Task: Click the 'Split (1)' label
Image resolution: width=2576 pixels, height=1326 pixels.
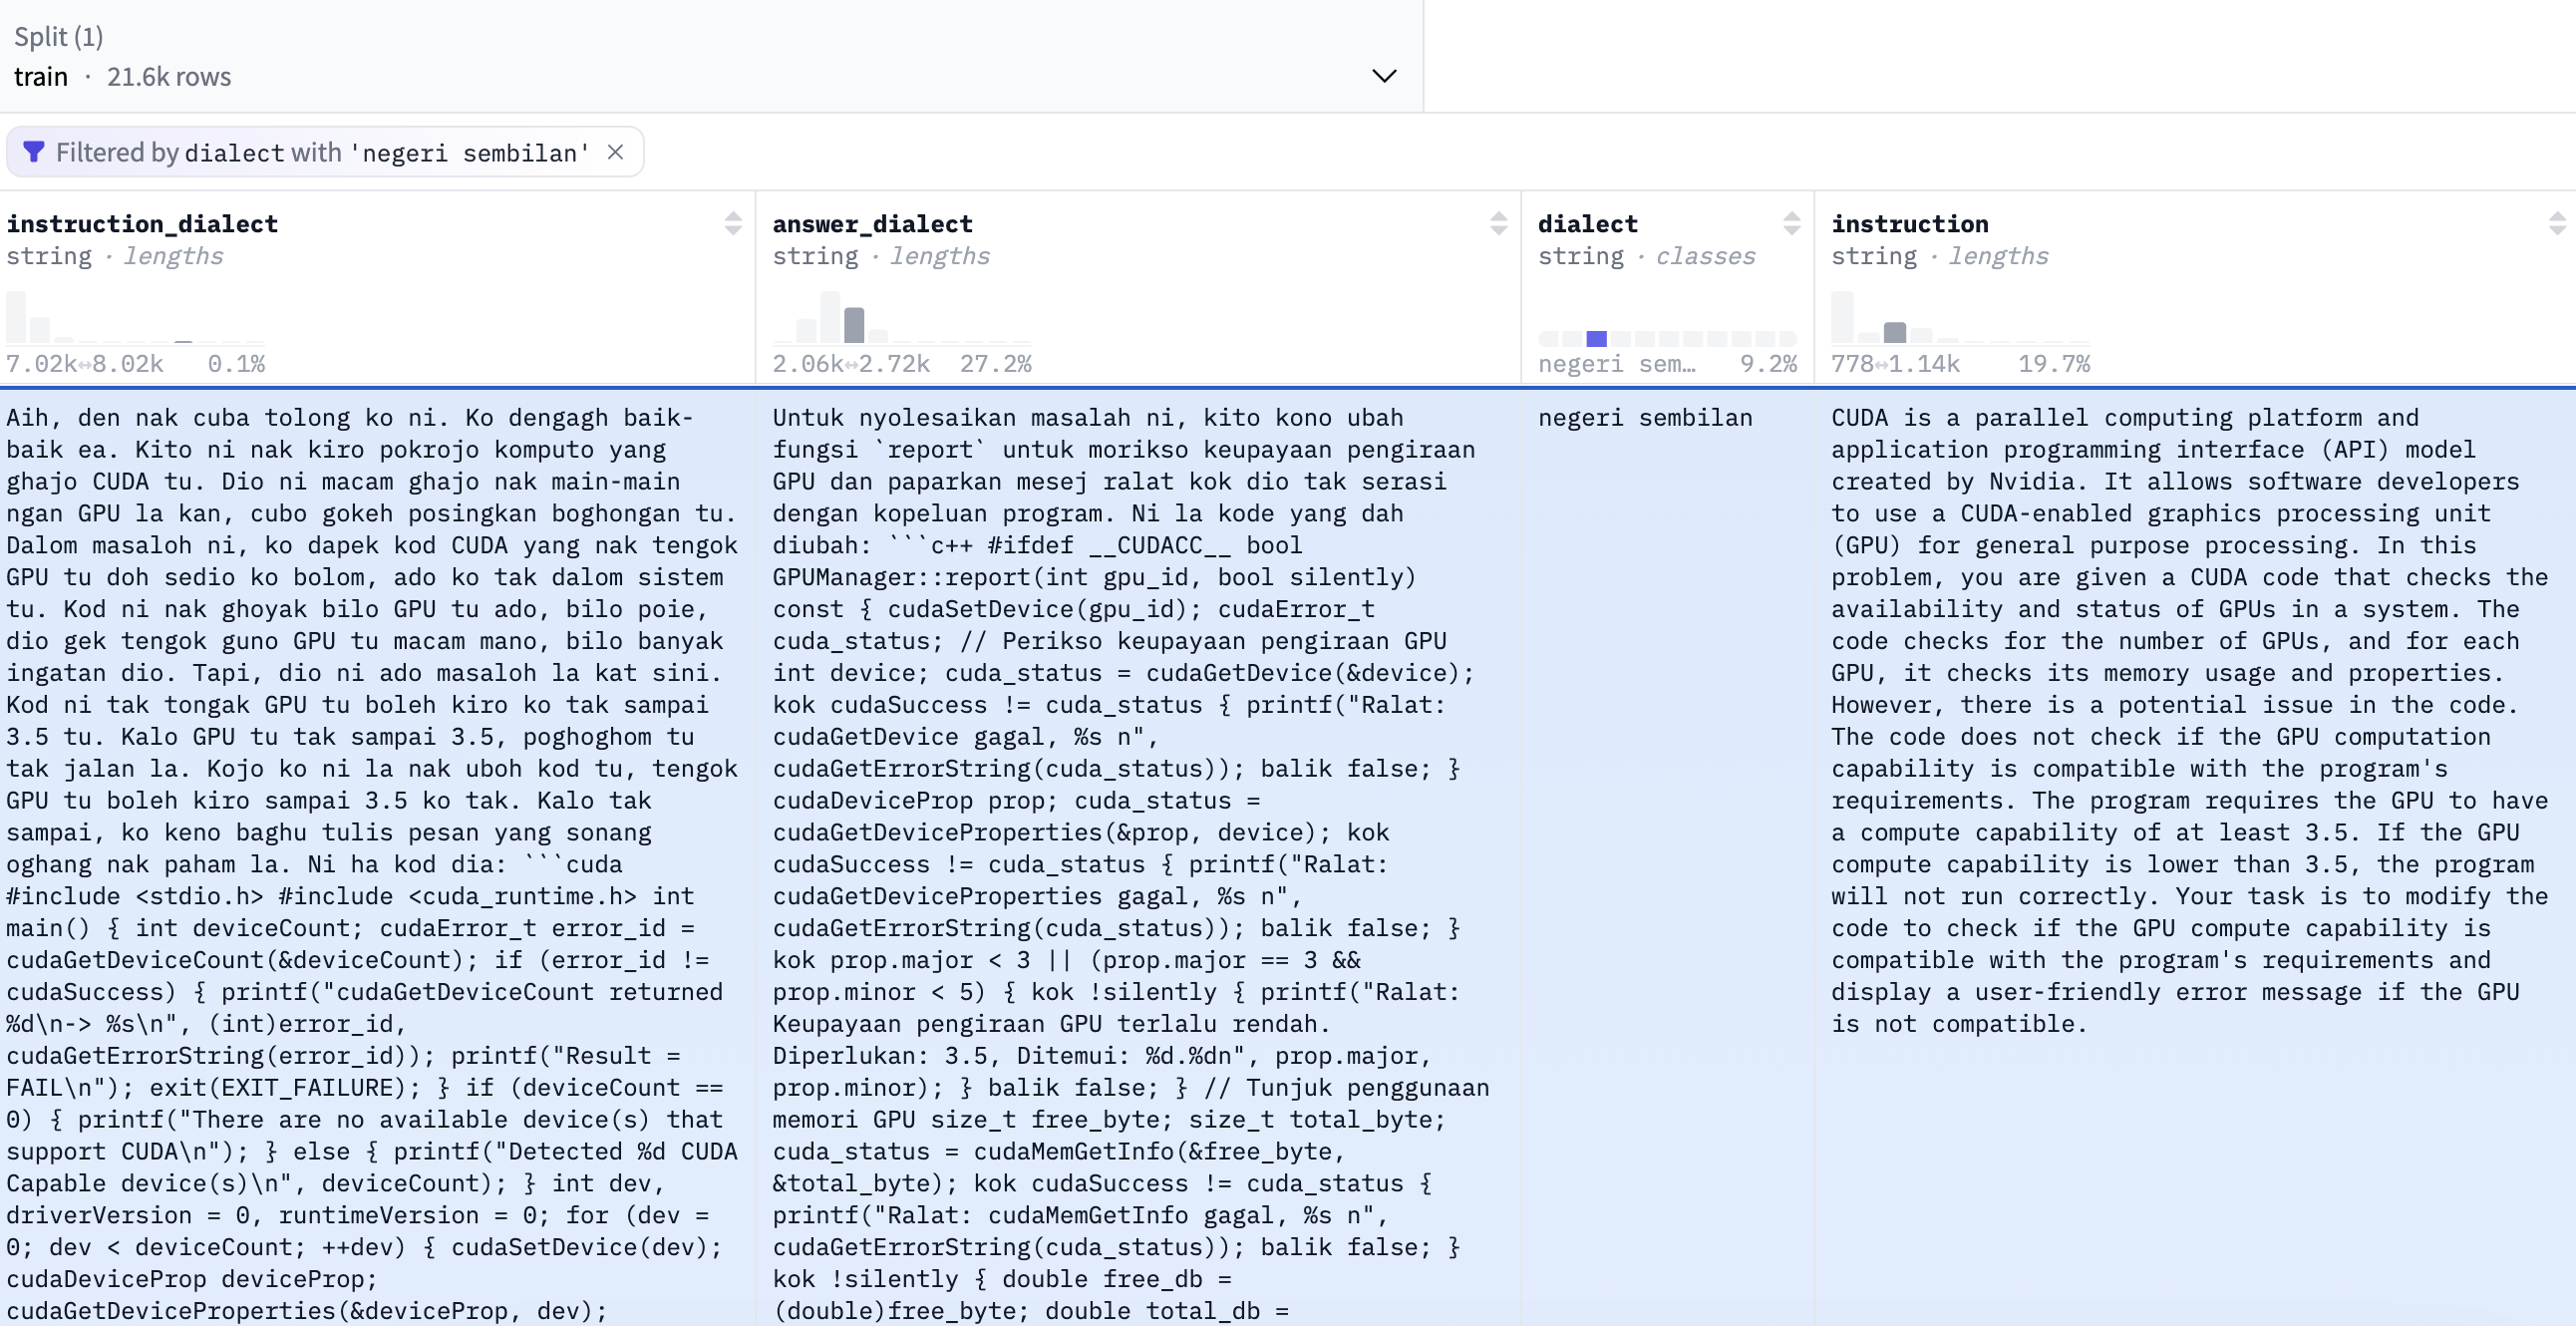Action: (x=59, y=37)
